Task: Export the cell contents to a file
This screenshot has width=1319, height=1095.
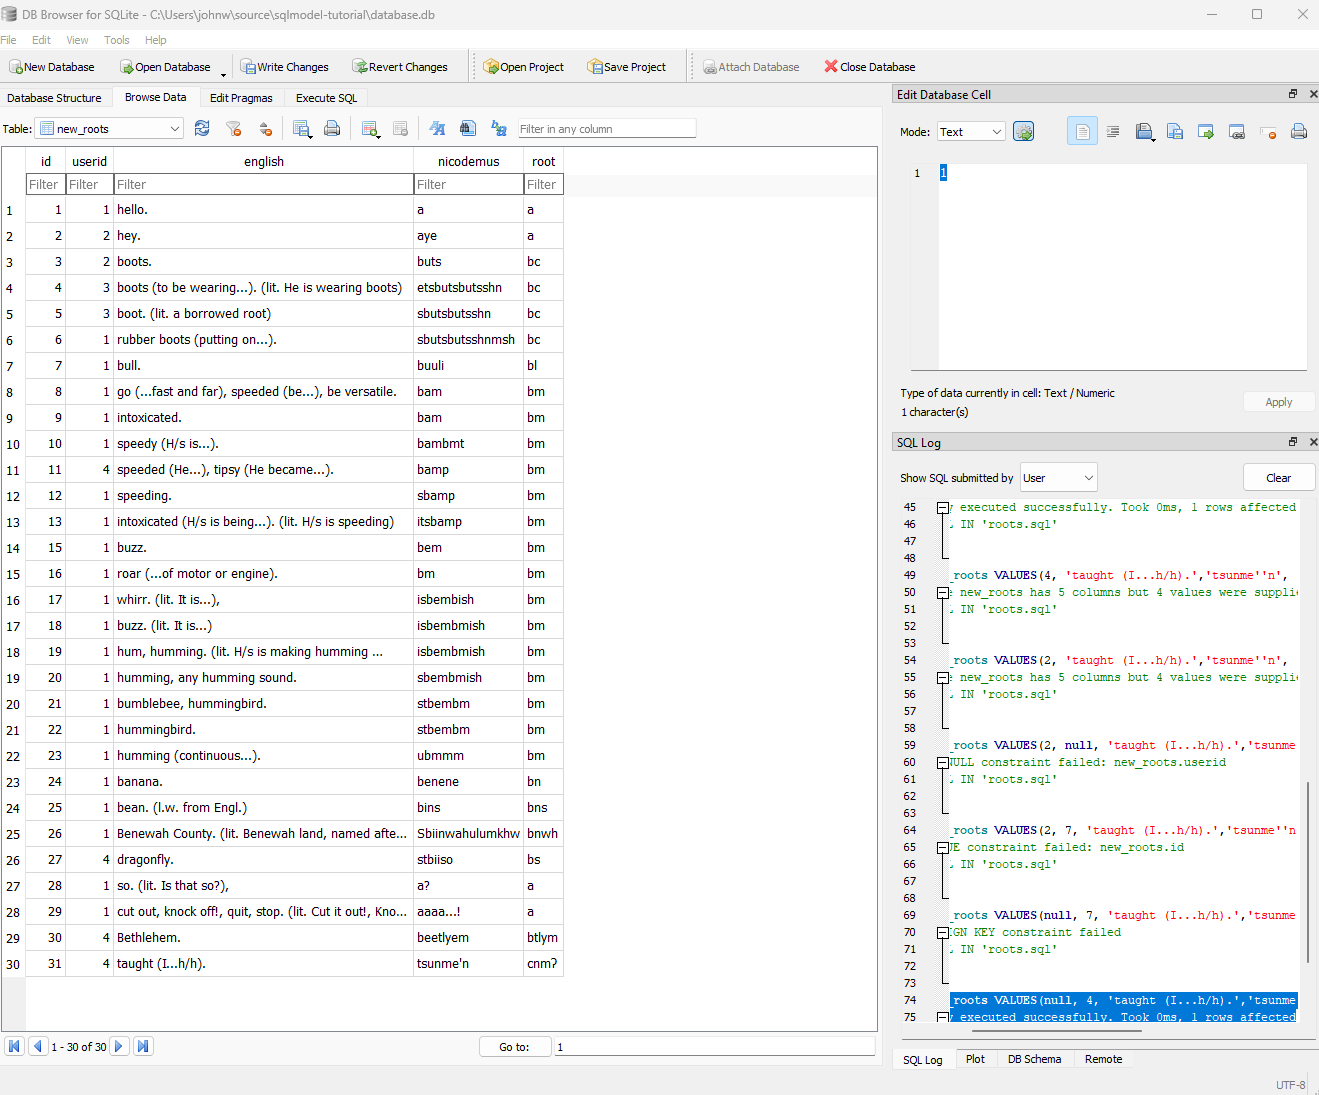Action: click(1175, 131)
